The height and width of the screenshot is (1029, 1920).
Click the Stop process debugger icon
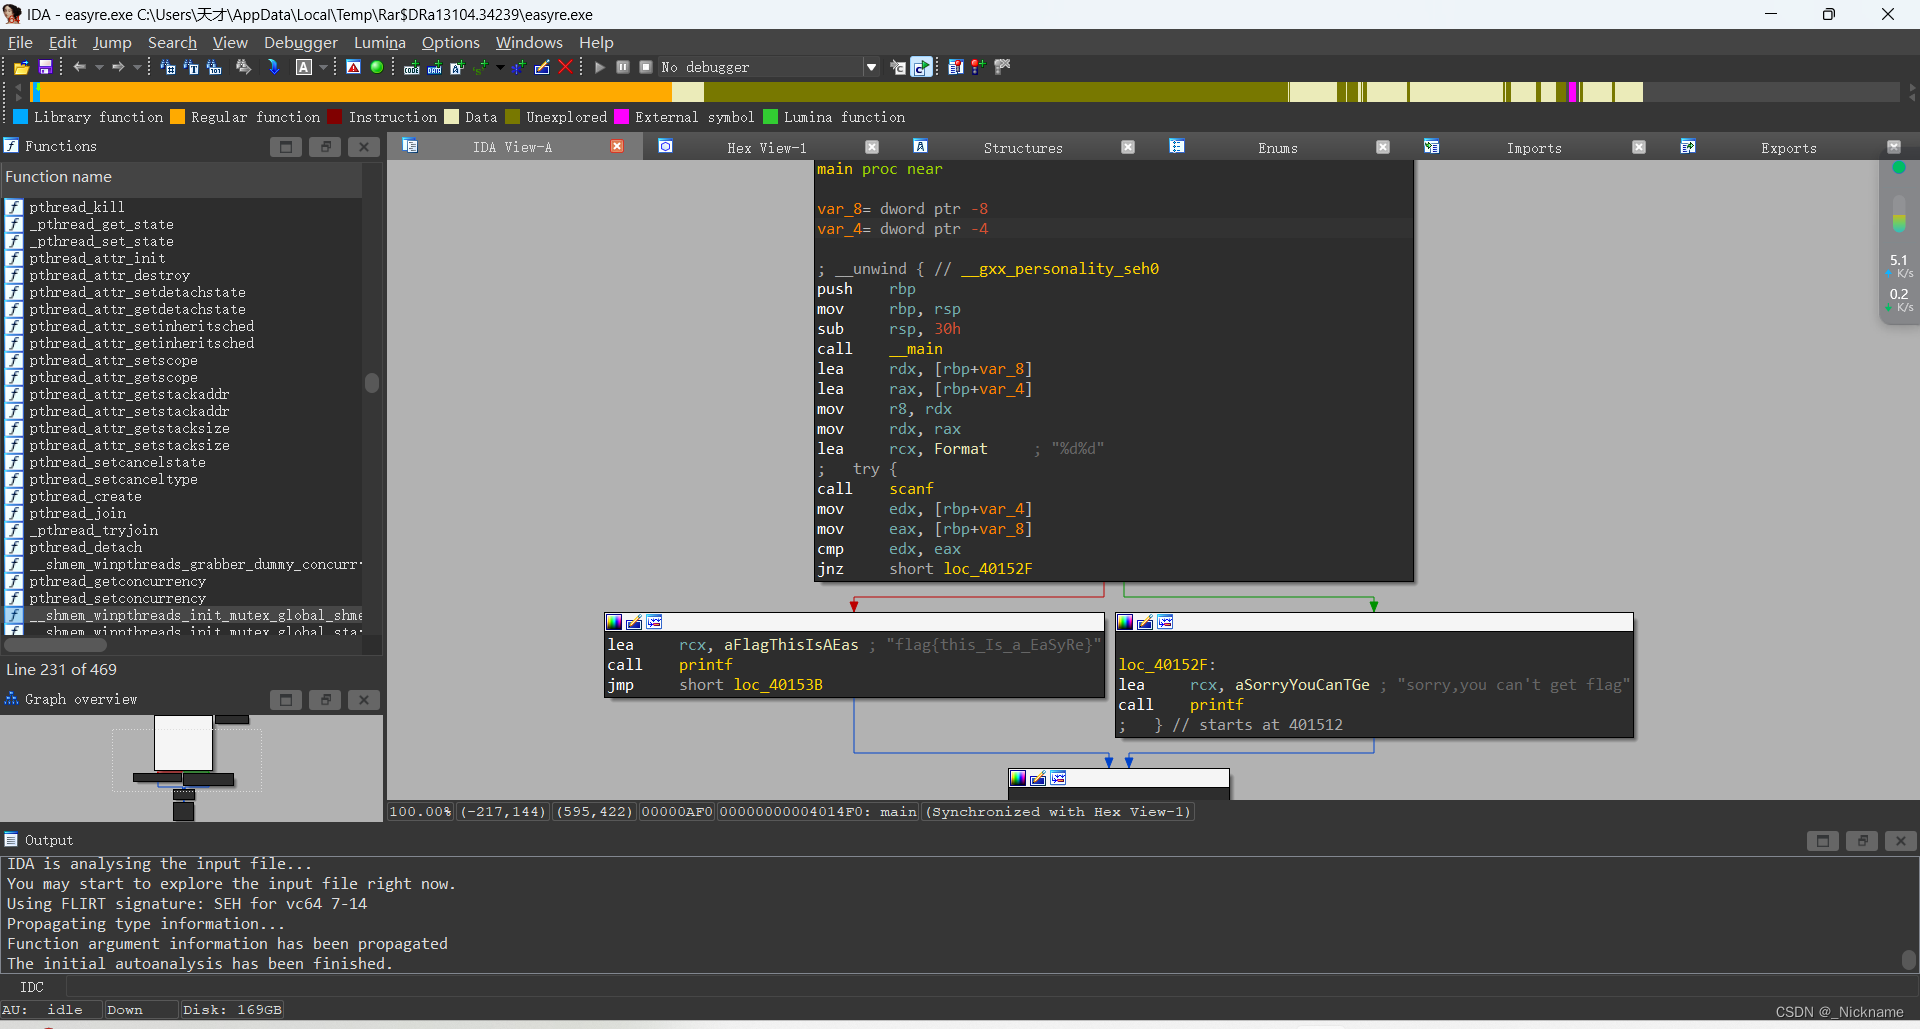click(645, 67)
